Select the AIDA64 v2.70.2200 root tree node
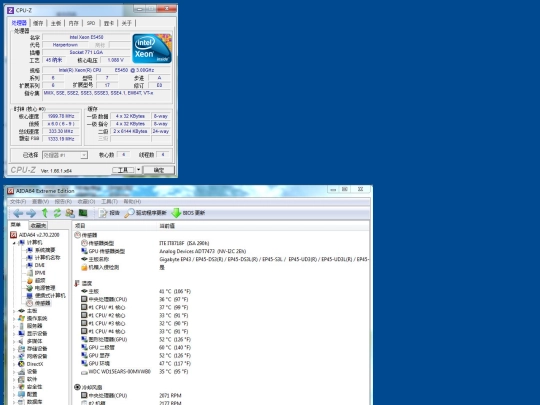This screenshot has height=405, width=540. click(x=35, y=235)
